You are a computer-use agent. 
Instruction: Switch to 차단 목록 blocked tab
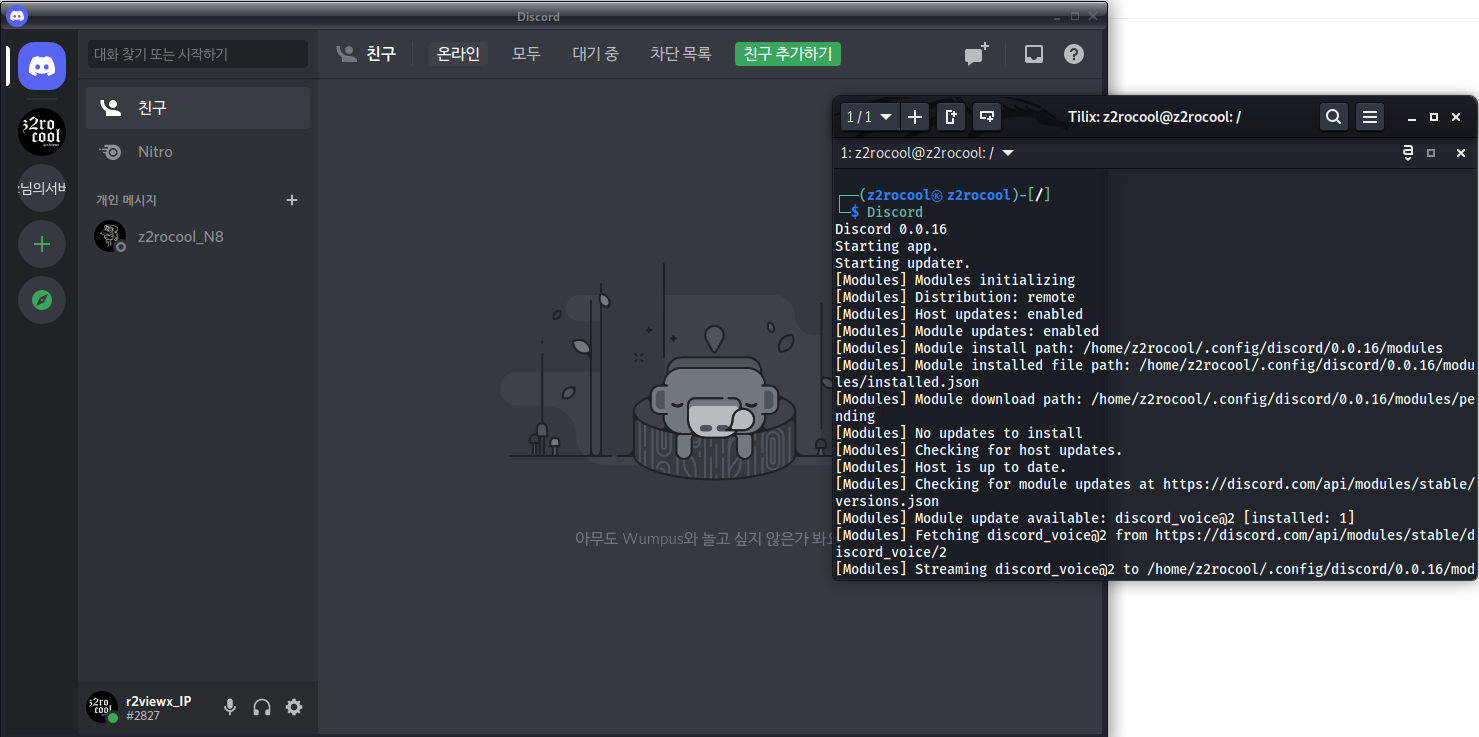click(x=680, y=54)
